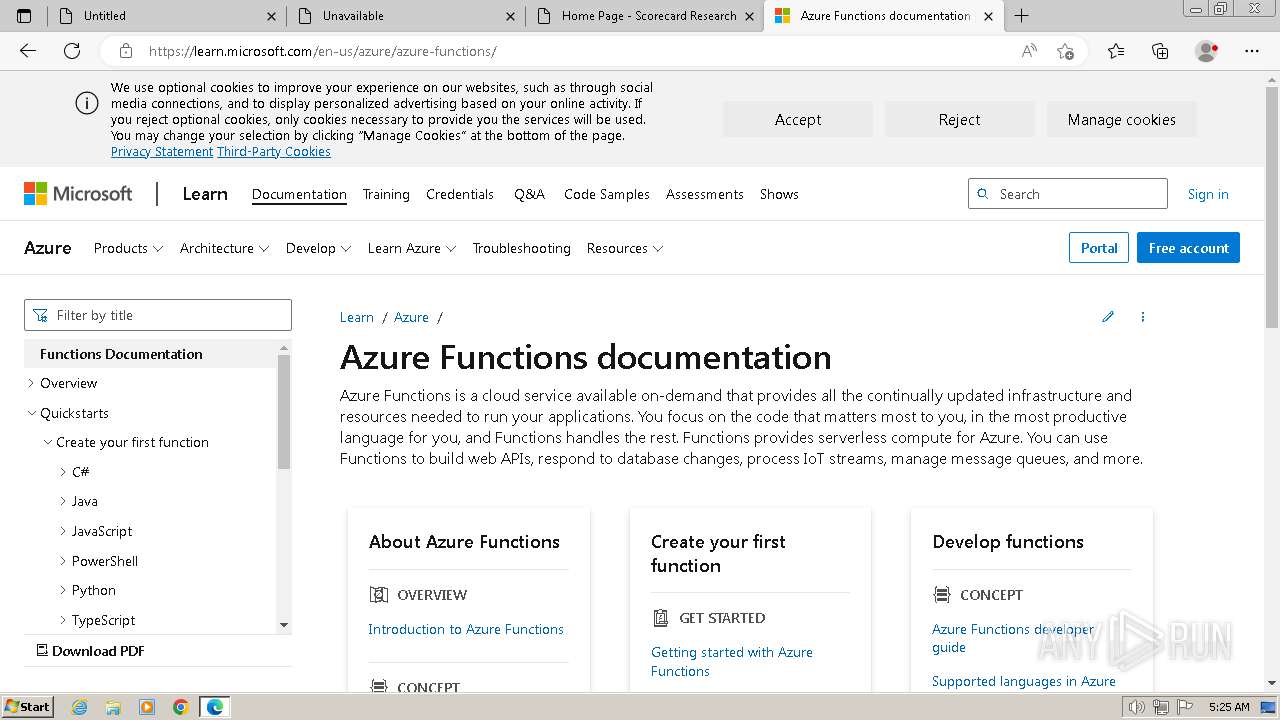Open Introduction to Azure Functions link
The image size is (1280, 720).
[465, 629]
